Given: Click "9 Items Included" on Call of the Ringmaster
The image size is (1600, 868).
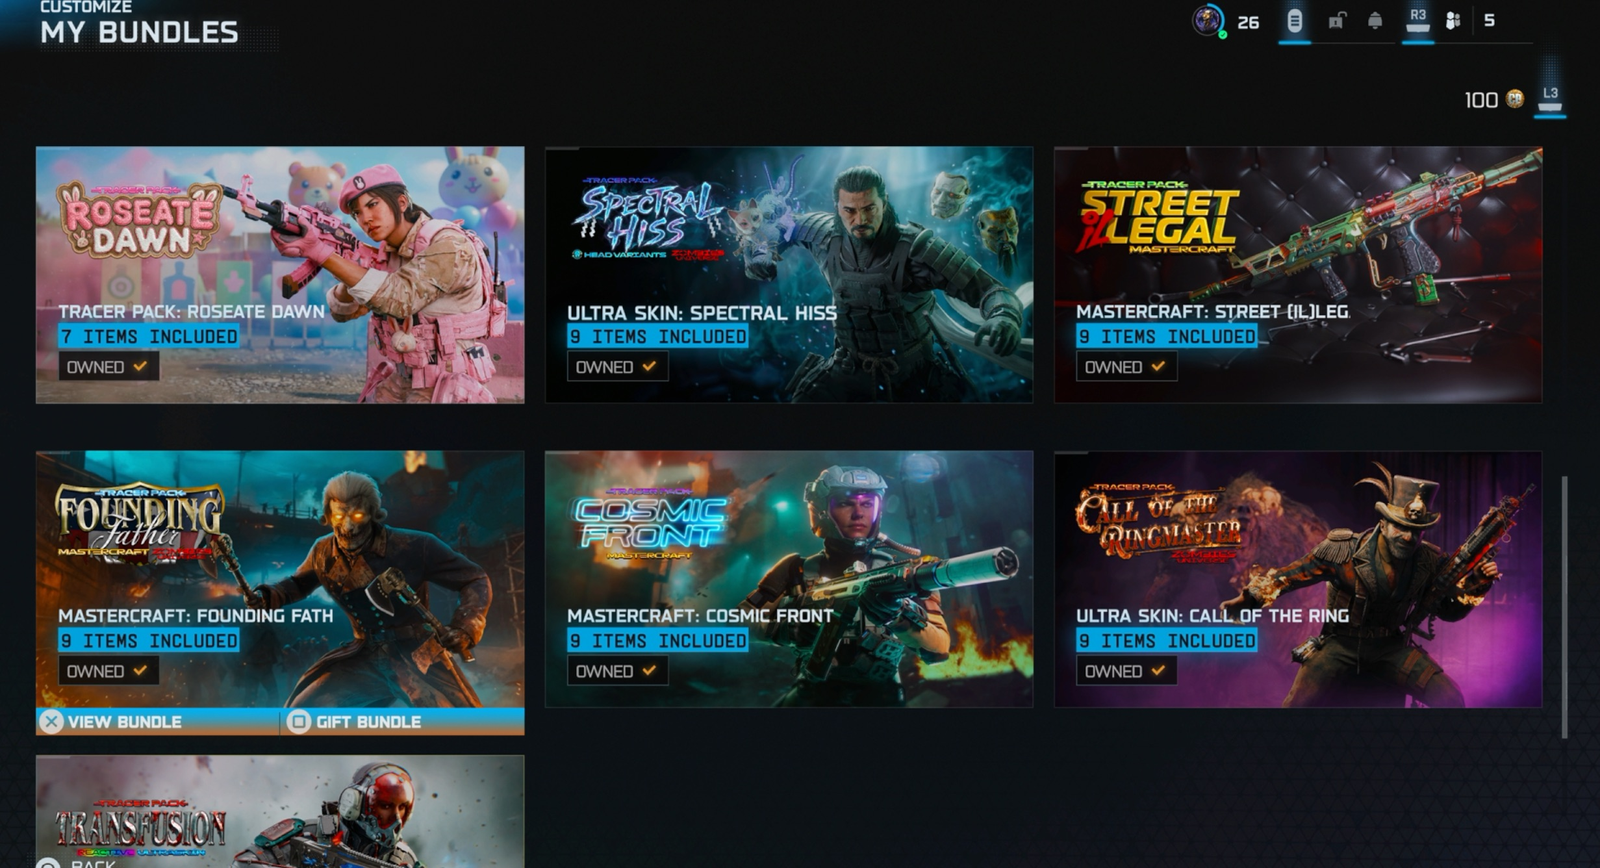Looking at the screenshot, I should (1166, 641).
